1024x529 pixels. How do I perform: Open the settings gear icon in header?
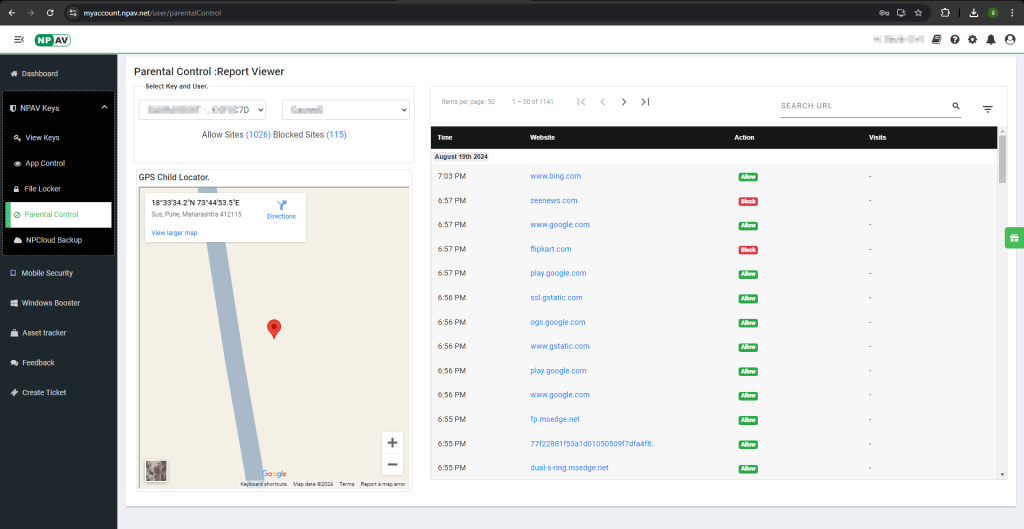point(972,40)
